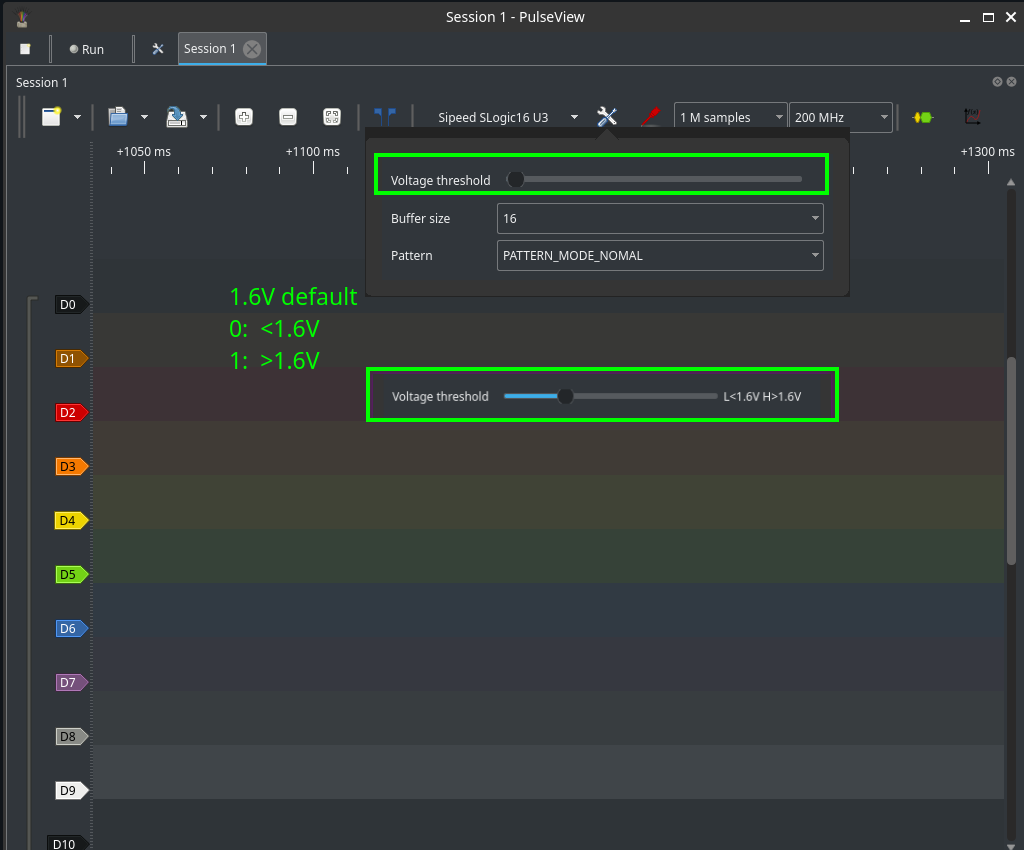Click the add protocol decoder icon
1024x850 pixels.
pos(923,117)
